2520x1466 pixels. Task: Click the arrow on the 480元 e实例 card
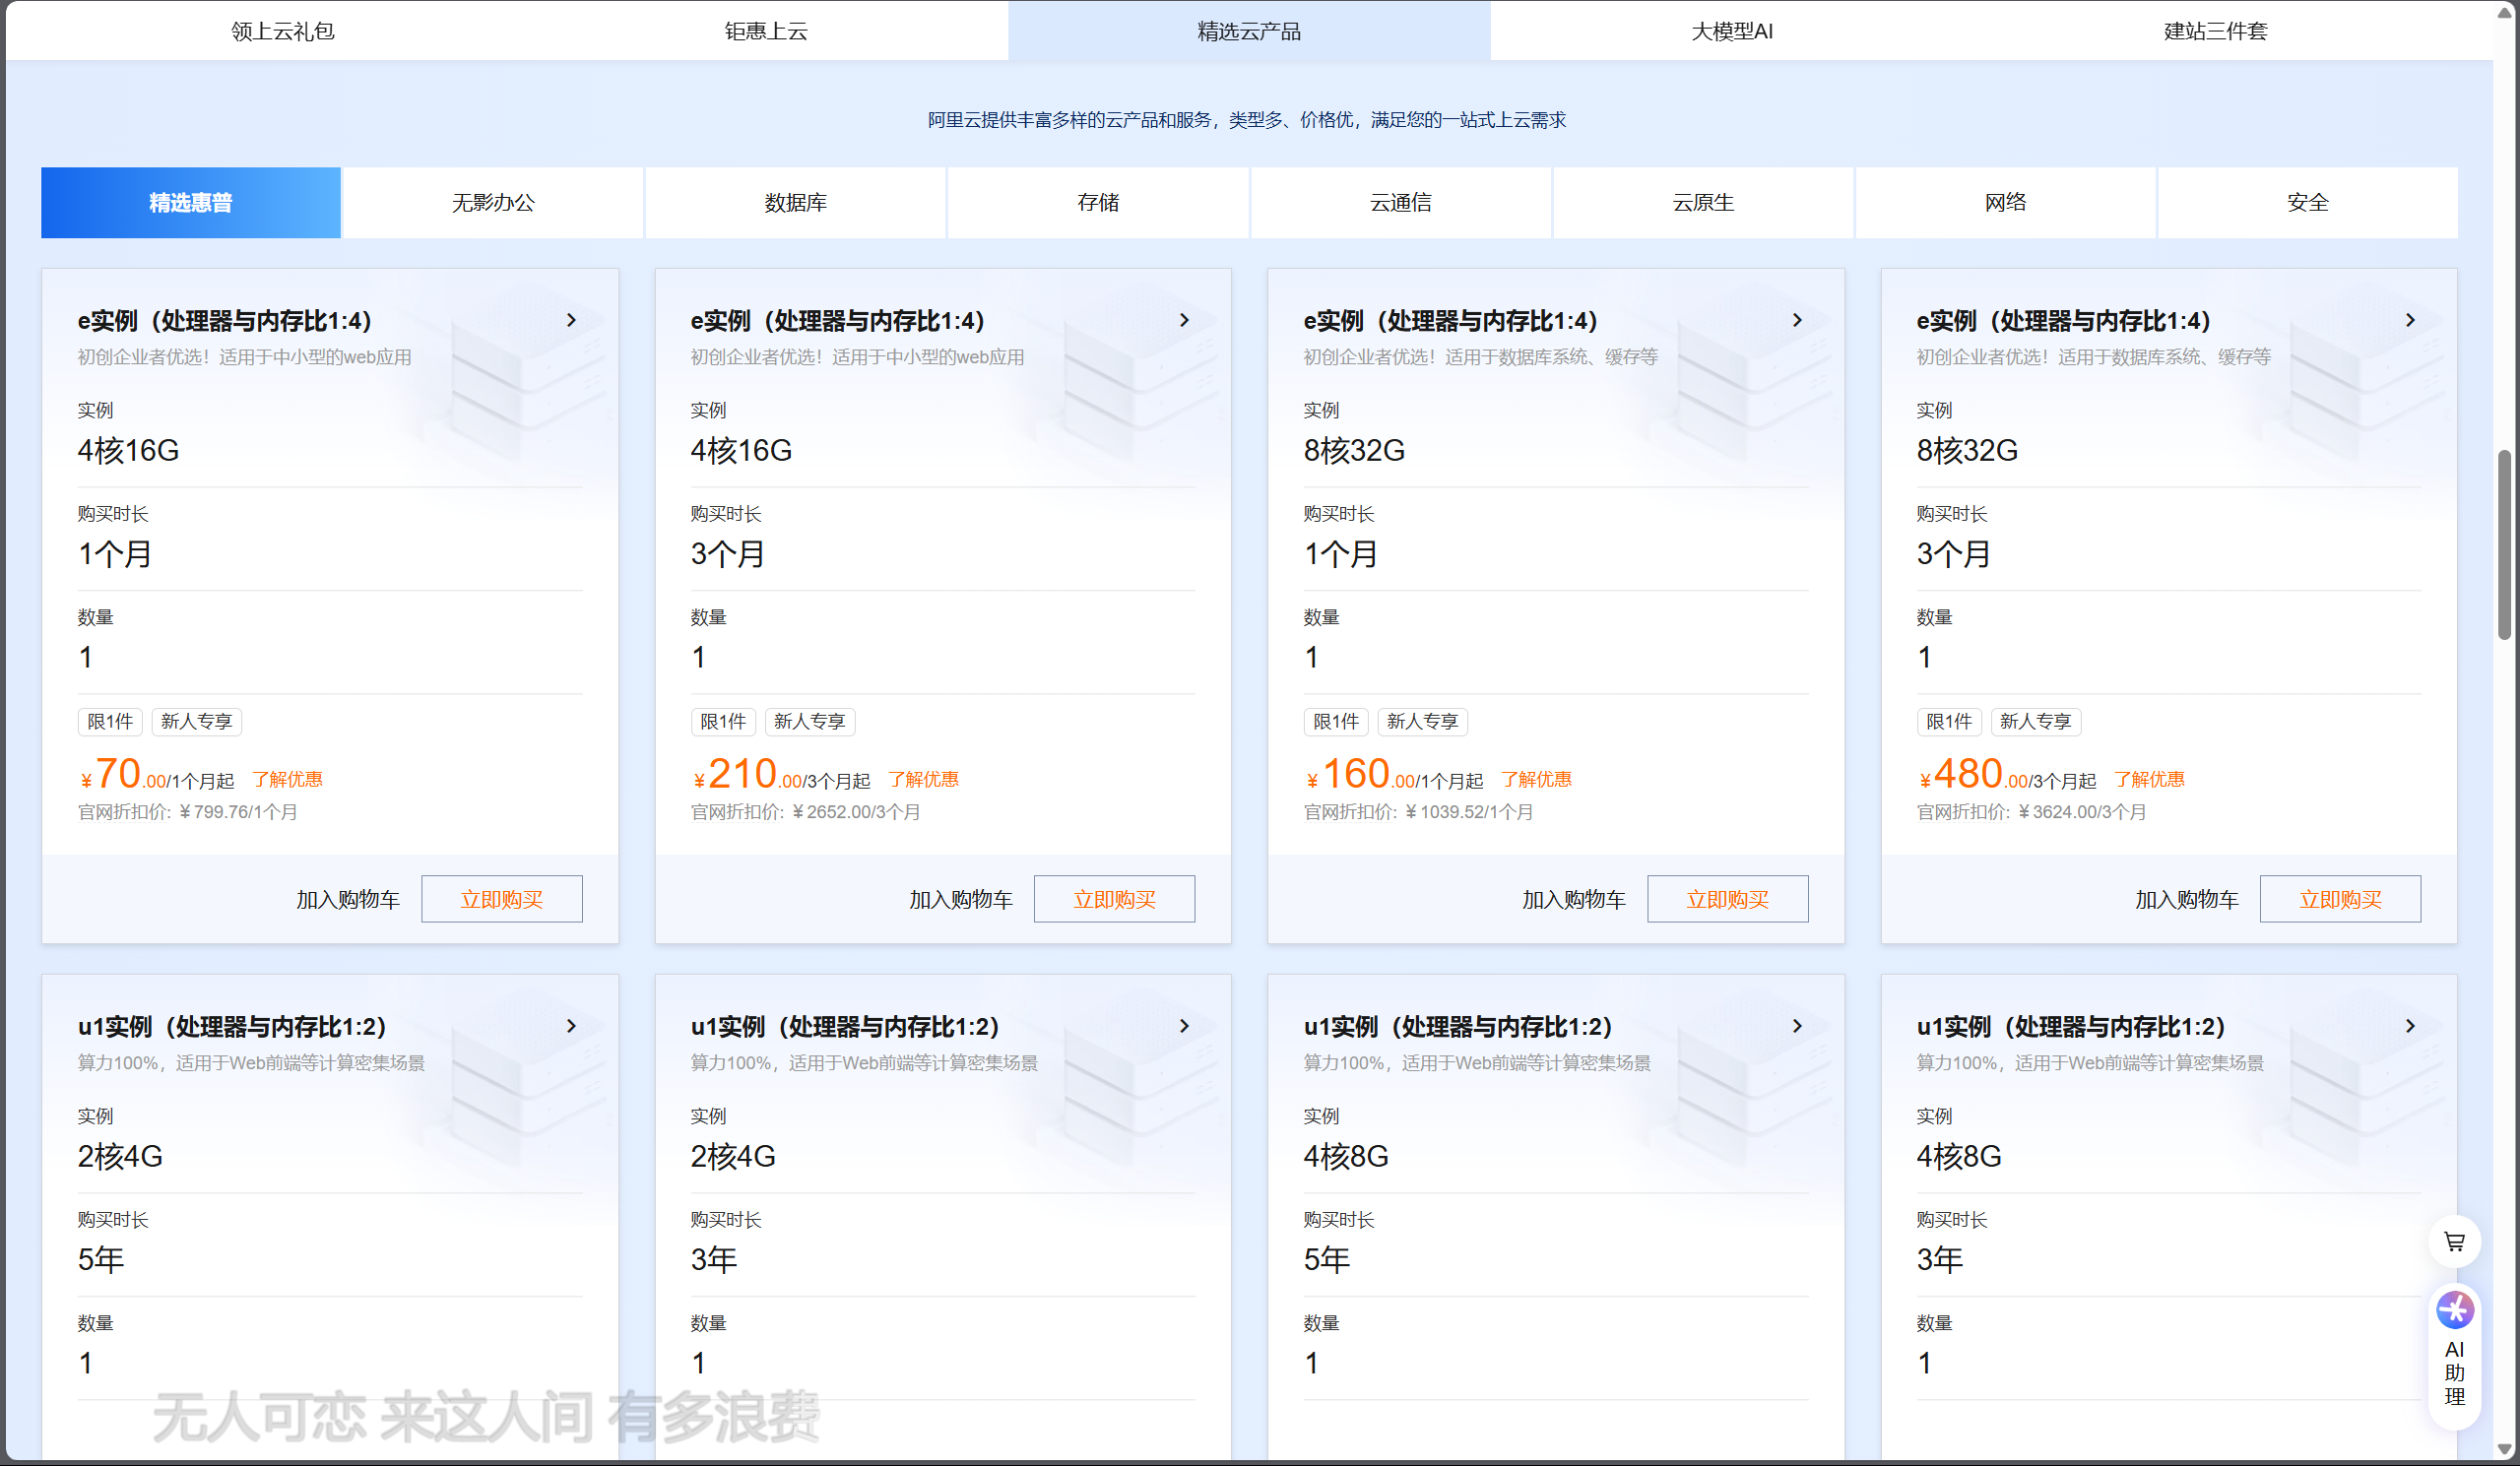click(2410, 320)
